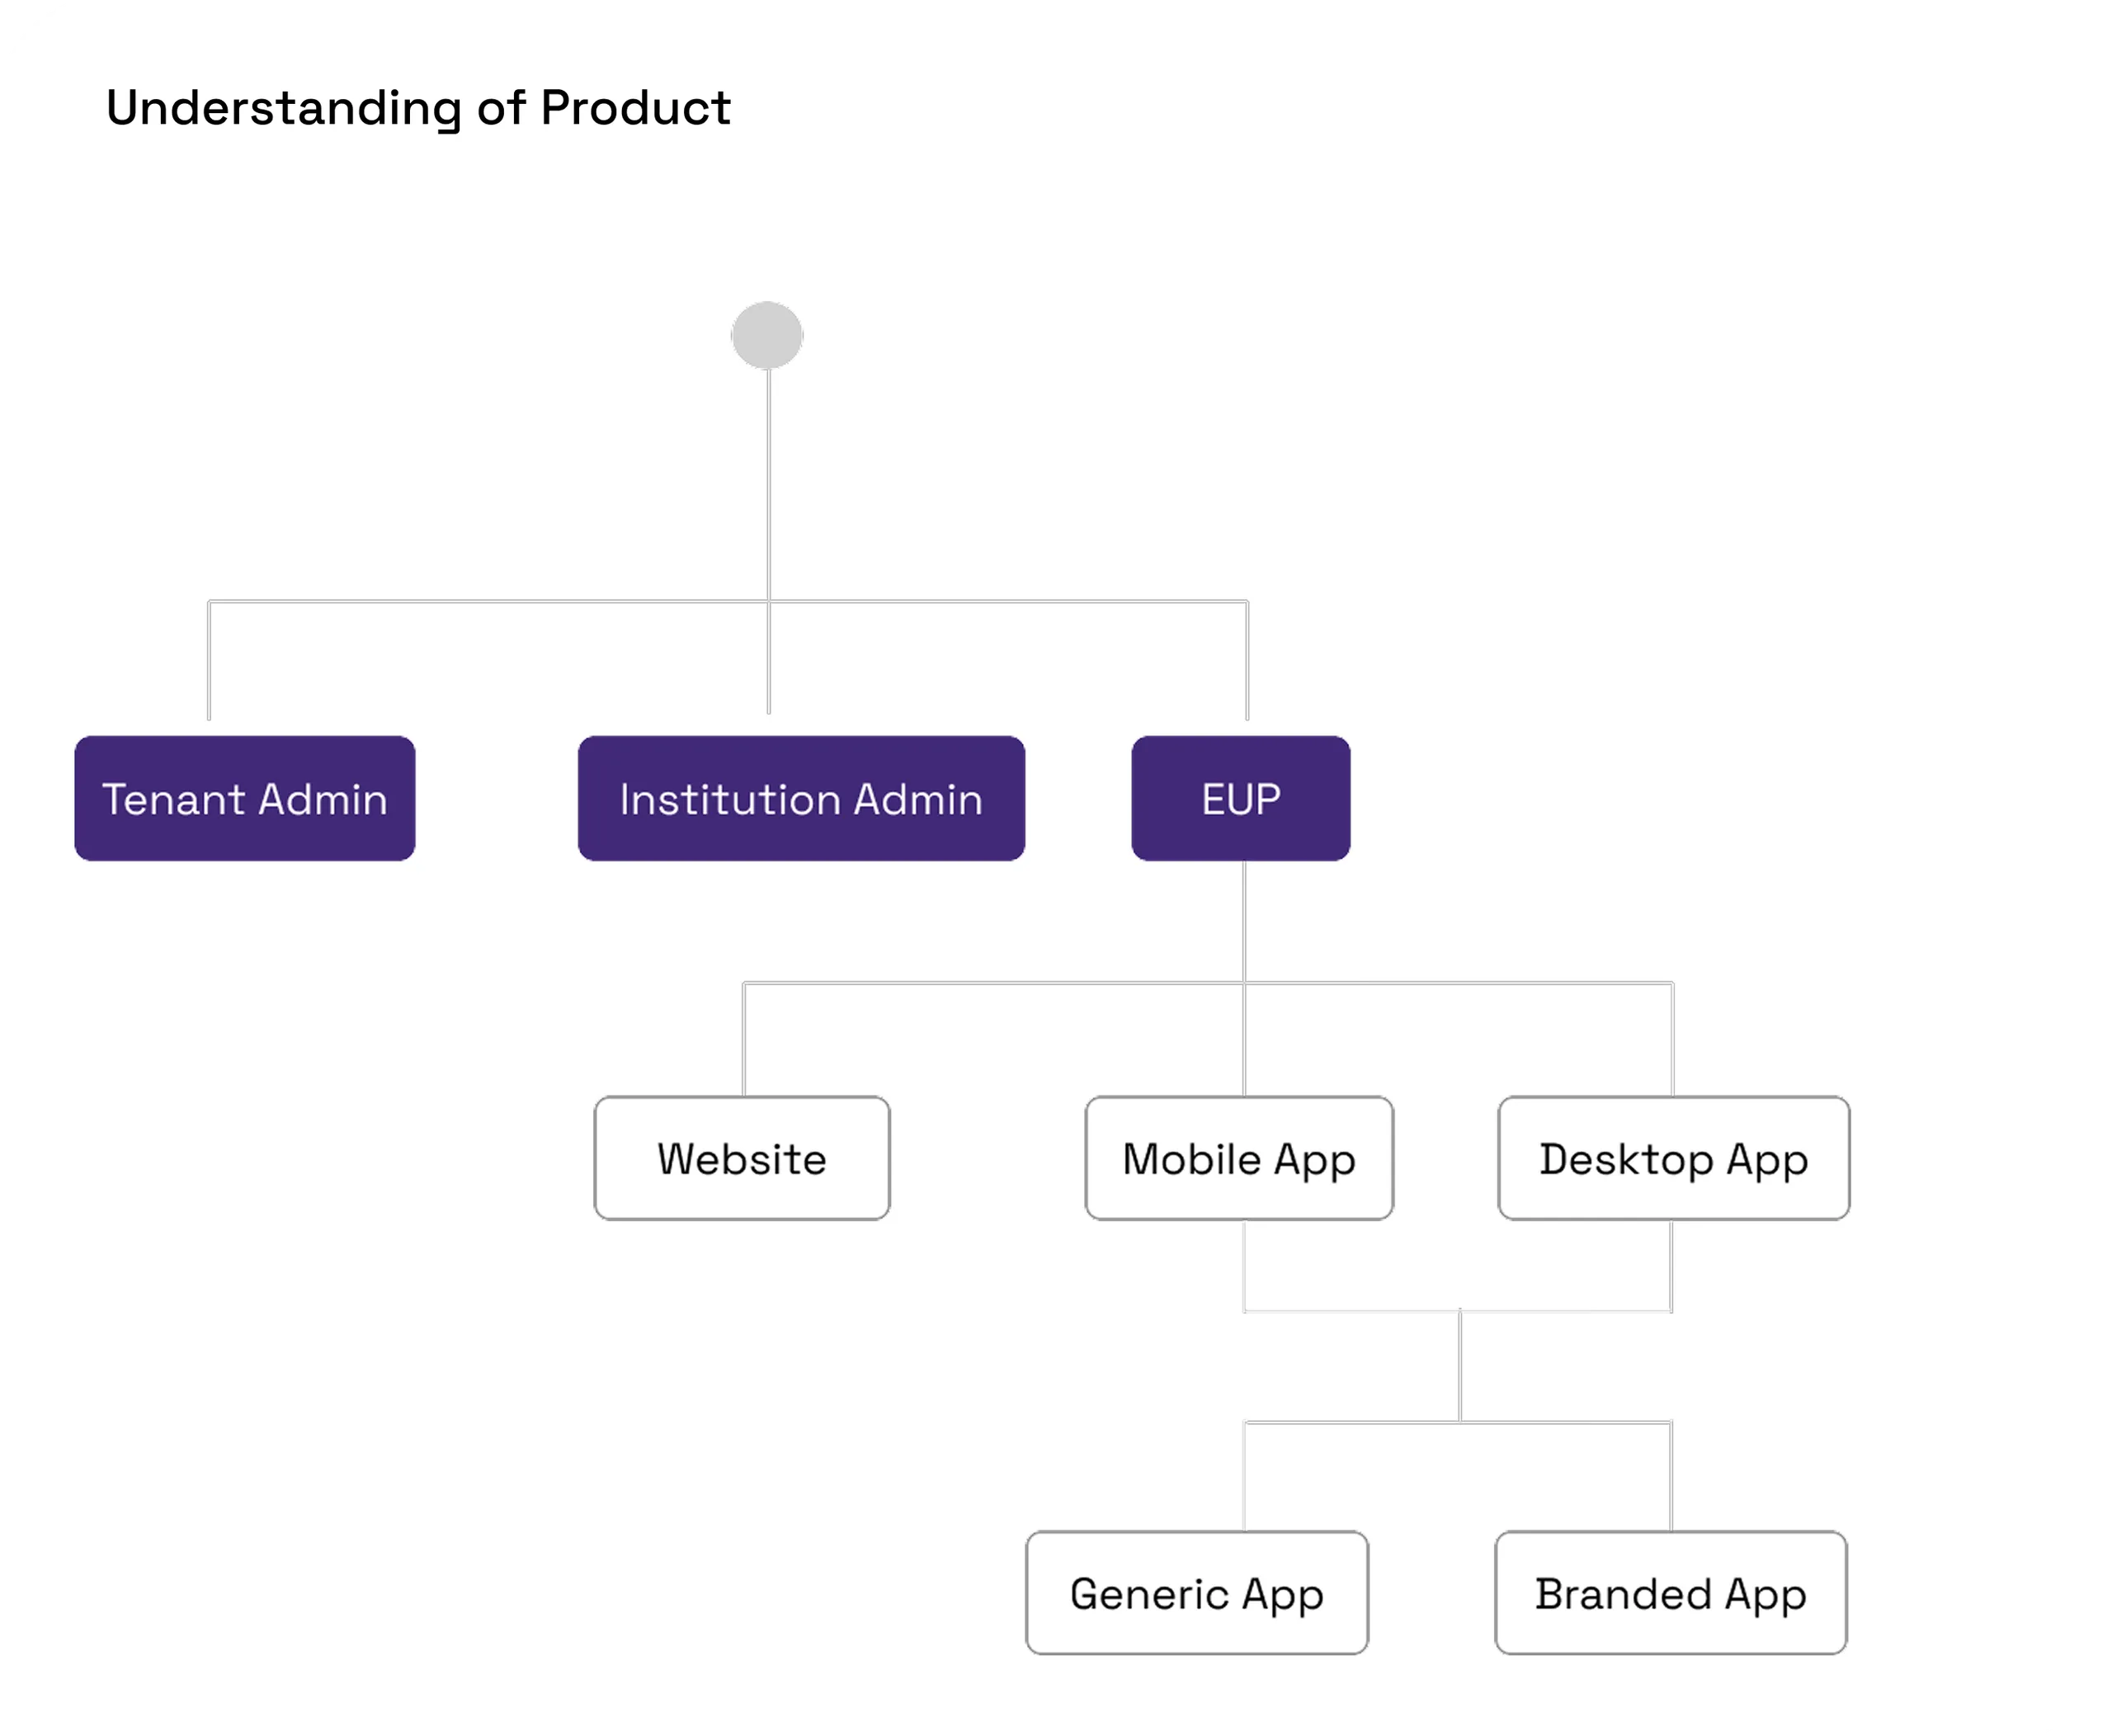Select the Mobile App node

pos(1239,1158)
